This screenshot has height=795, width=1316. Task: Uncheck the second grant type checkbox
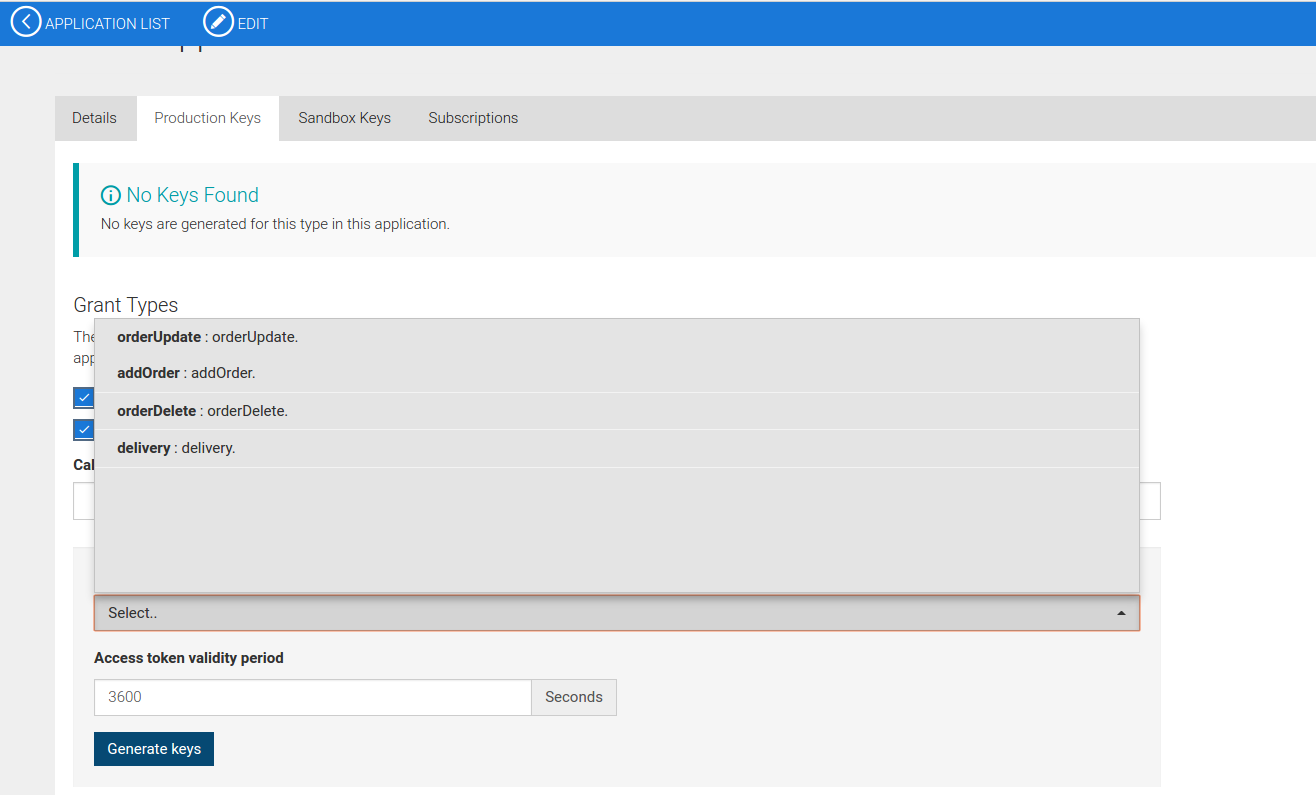pos(84,429)
